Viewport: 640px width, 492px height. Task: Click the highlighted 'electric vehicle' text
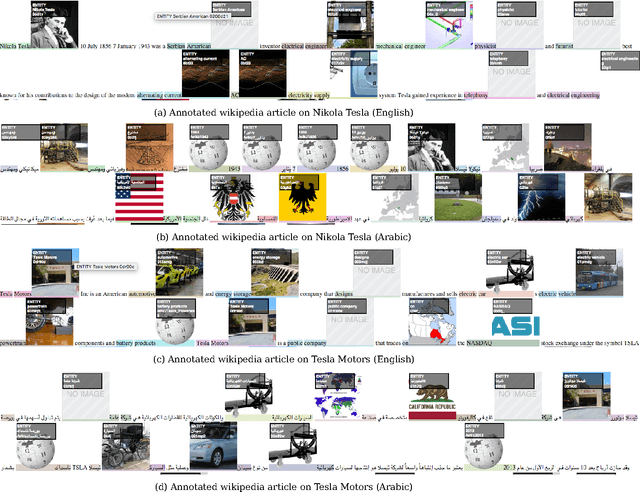coord(557,294)
